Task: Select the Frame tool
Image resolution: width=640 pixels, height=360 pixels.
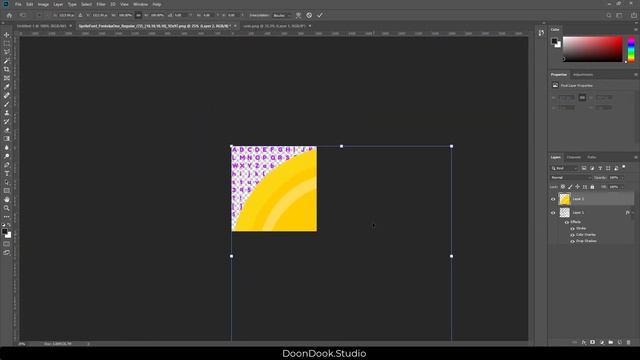Action: 7,78
